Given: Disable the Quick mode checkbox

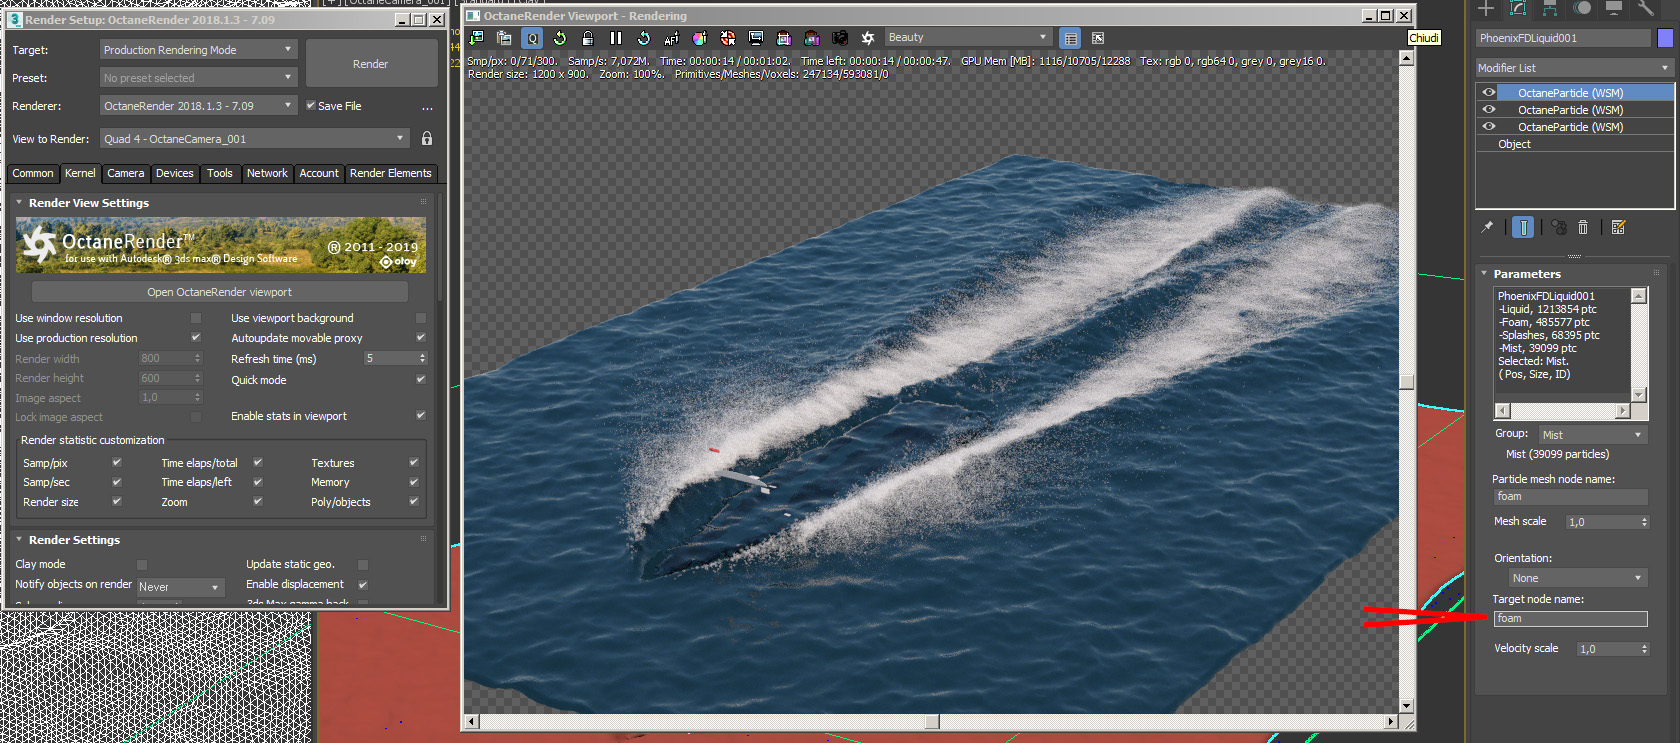Looking at the screenshot, I should (420, 380).
